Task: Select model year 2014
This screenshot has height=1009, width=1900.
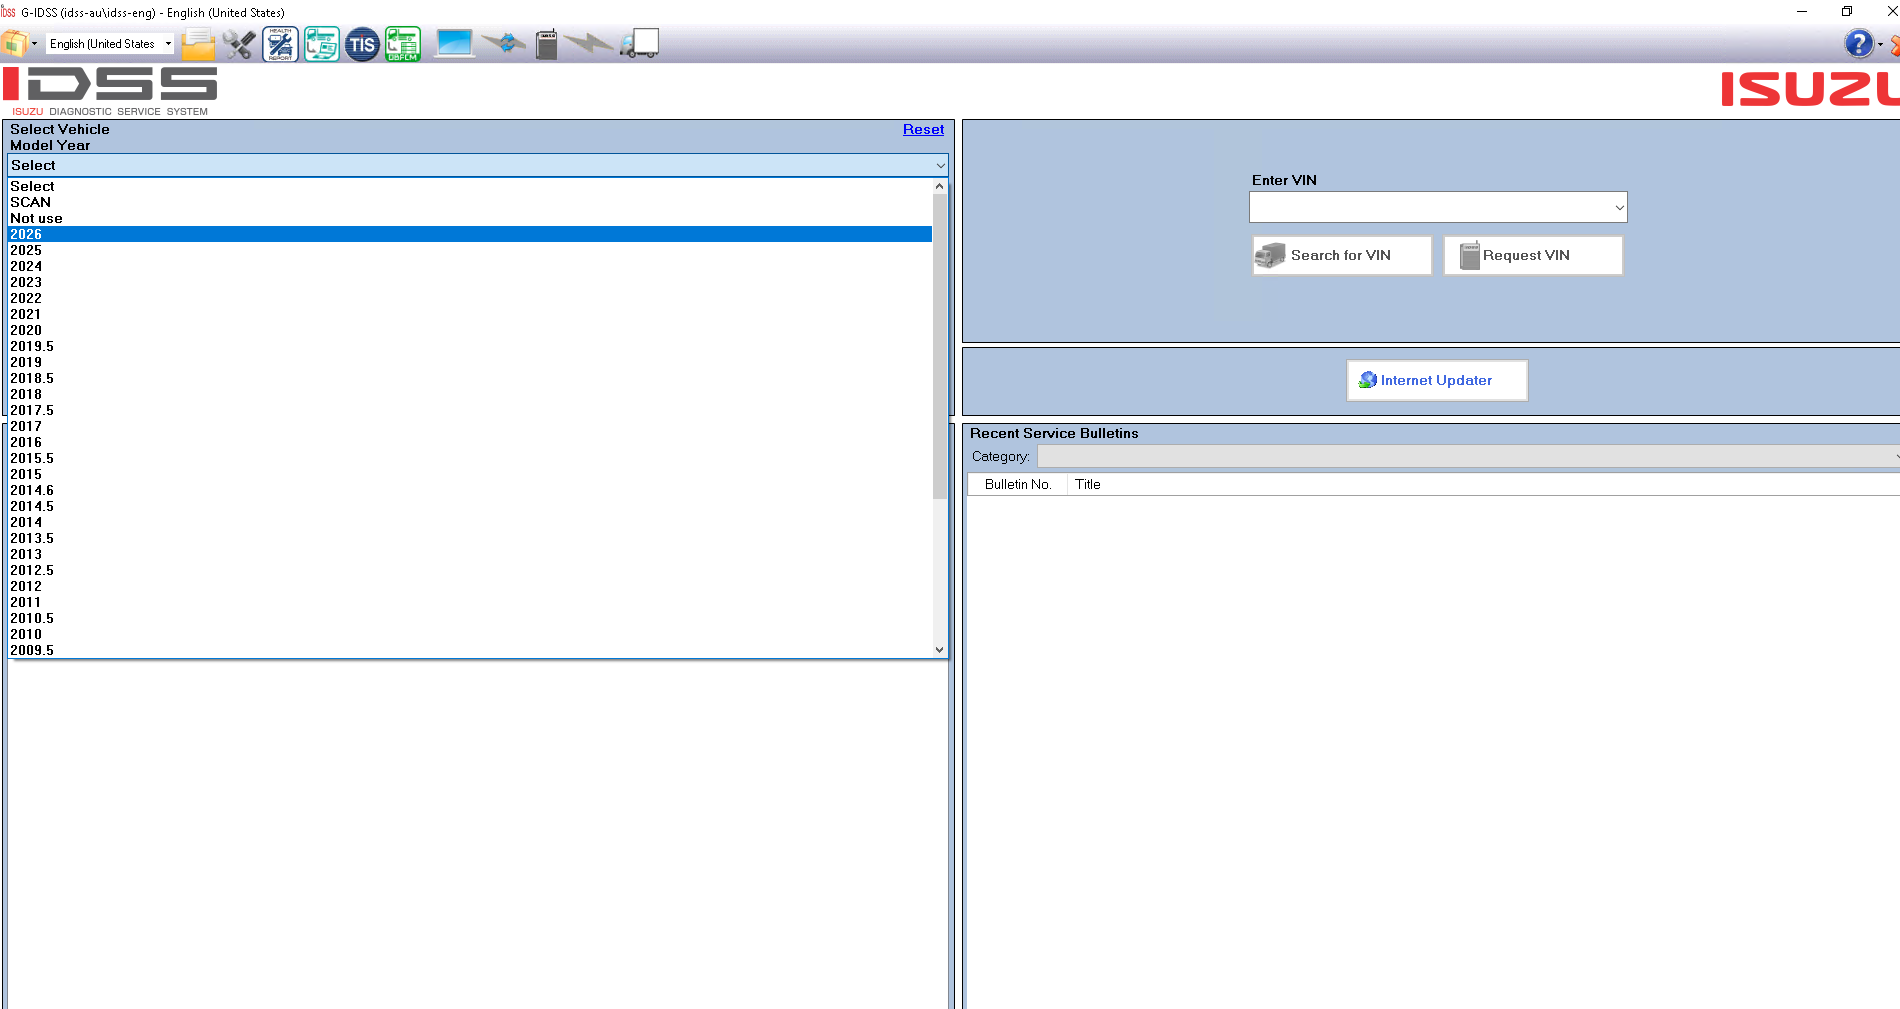Action: click(x=470, y=522)
